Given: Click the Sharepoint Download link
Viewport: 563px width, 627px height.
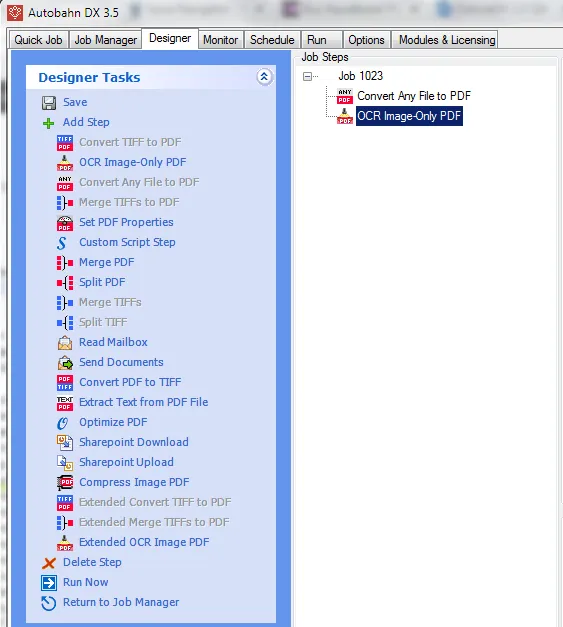Looking at the screenshot, I should tap(134, 442).
